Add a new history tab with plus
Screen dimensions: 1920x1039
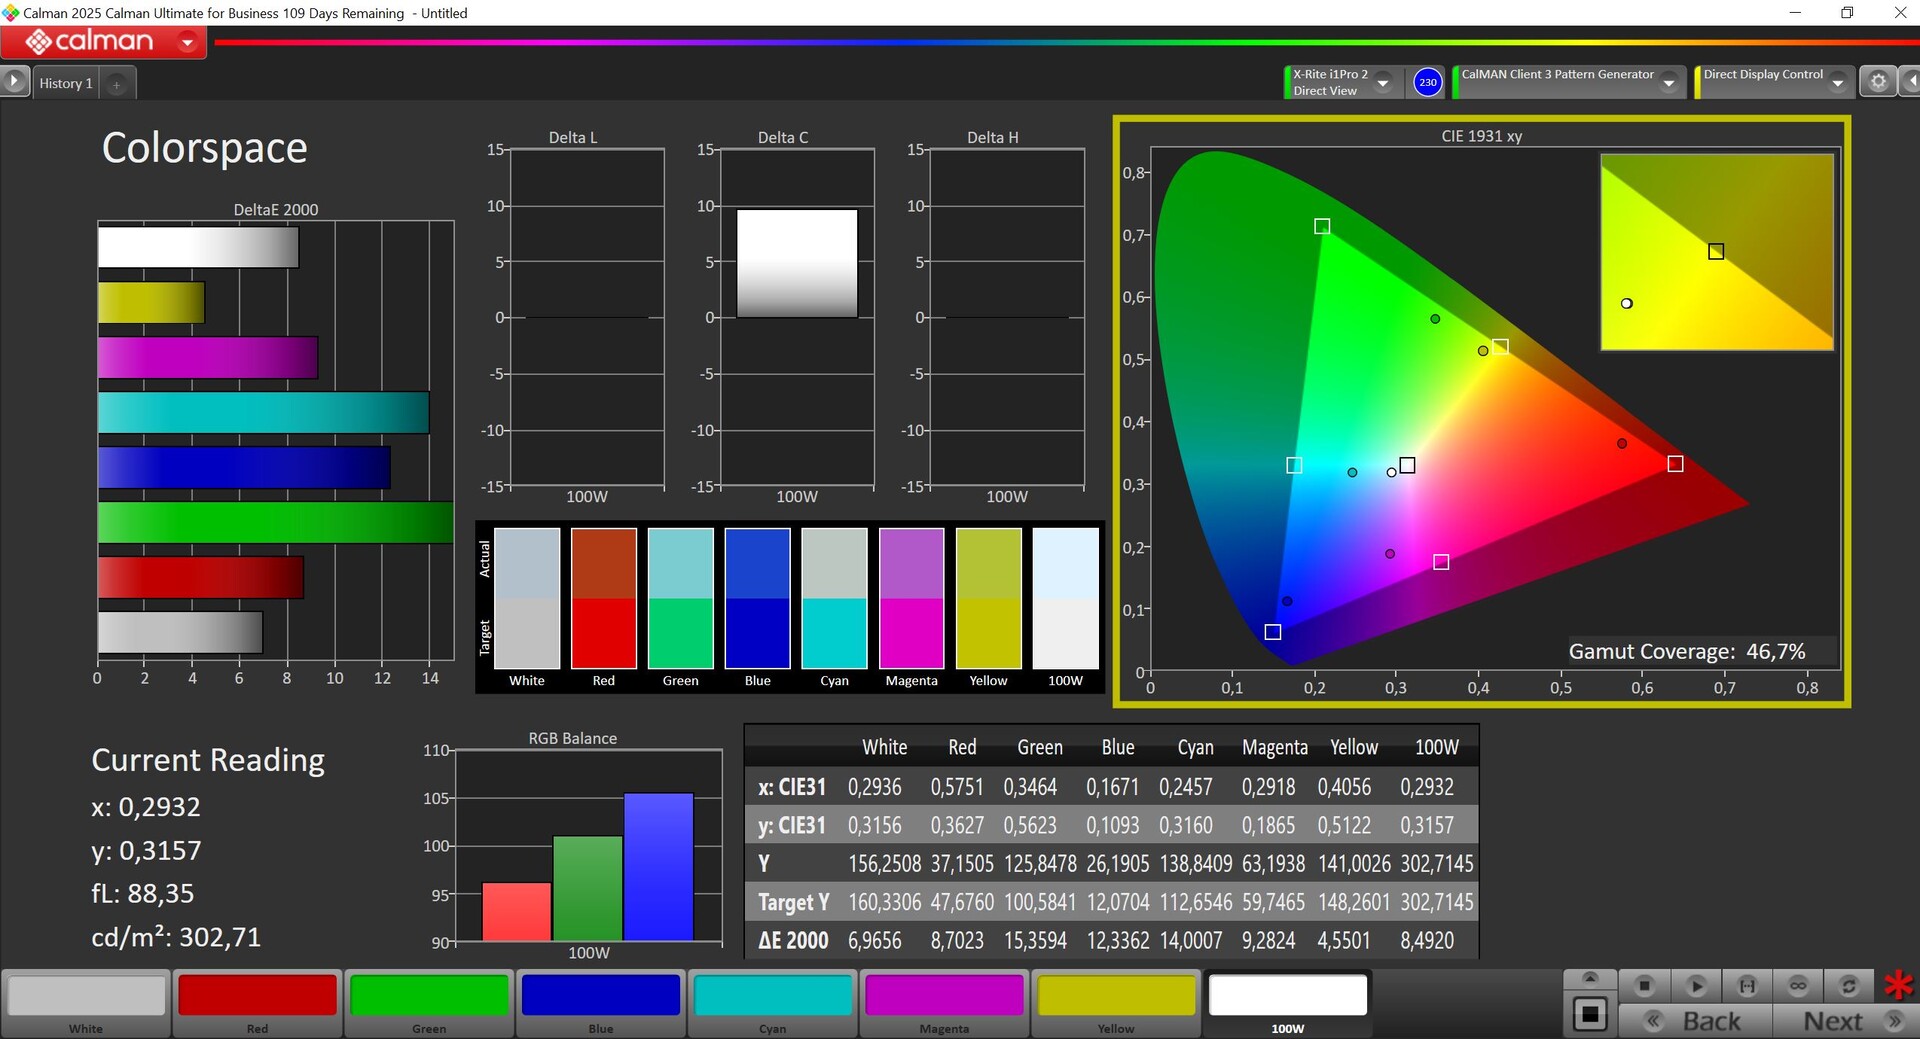117,84
